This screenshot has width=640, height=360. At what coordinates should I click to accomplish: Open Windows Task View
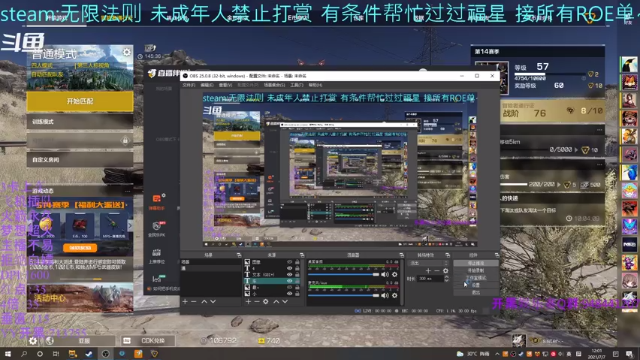click(x=56, y=354)
